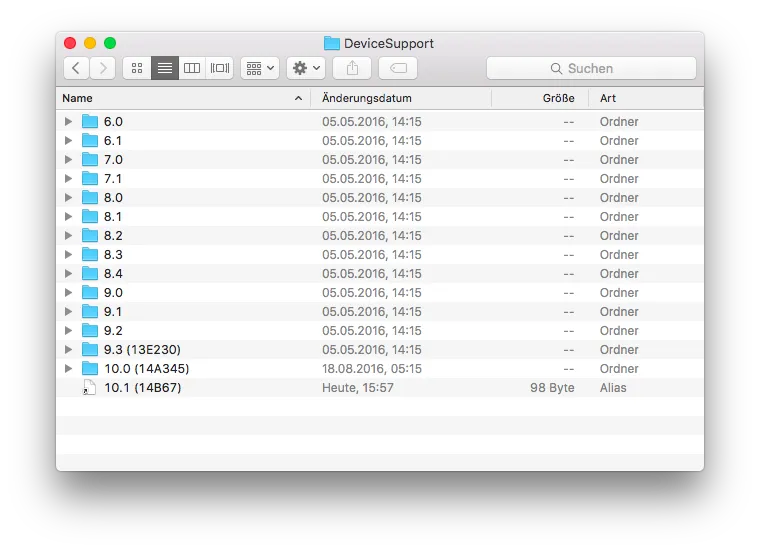Screen dimensions: 760x551
Task: Click the folder icon of 9.2
Action: coord(90,330)
